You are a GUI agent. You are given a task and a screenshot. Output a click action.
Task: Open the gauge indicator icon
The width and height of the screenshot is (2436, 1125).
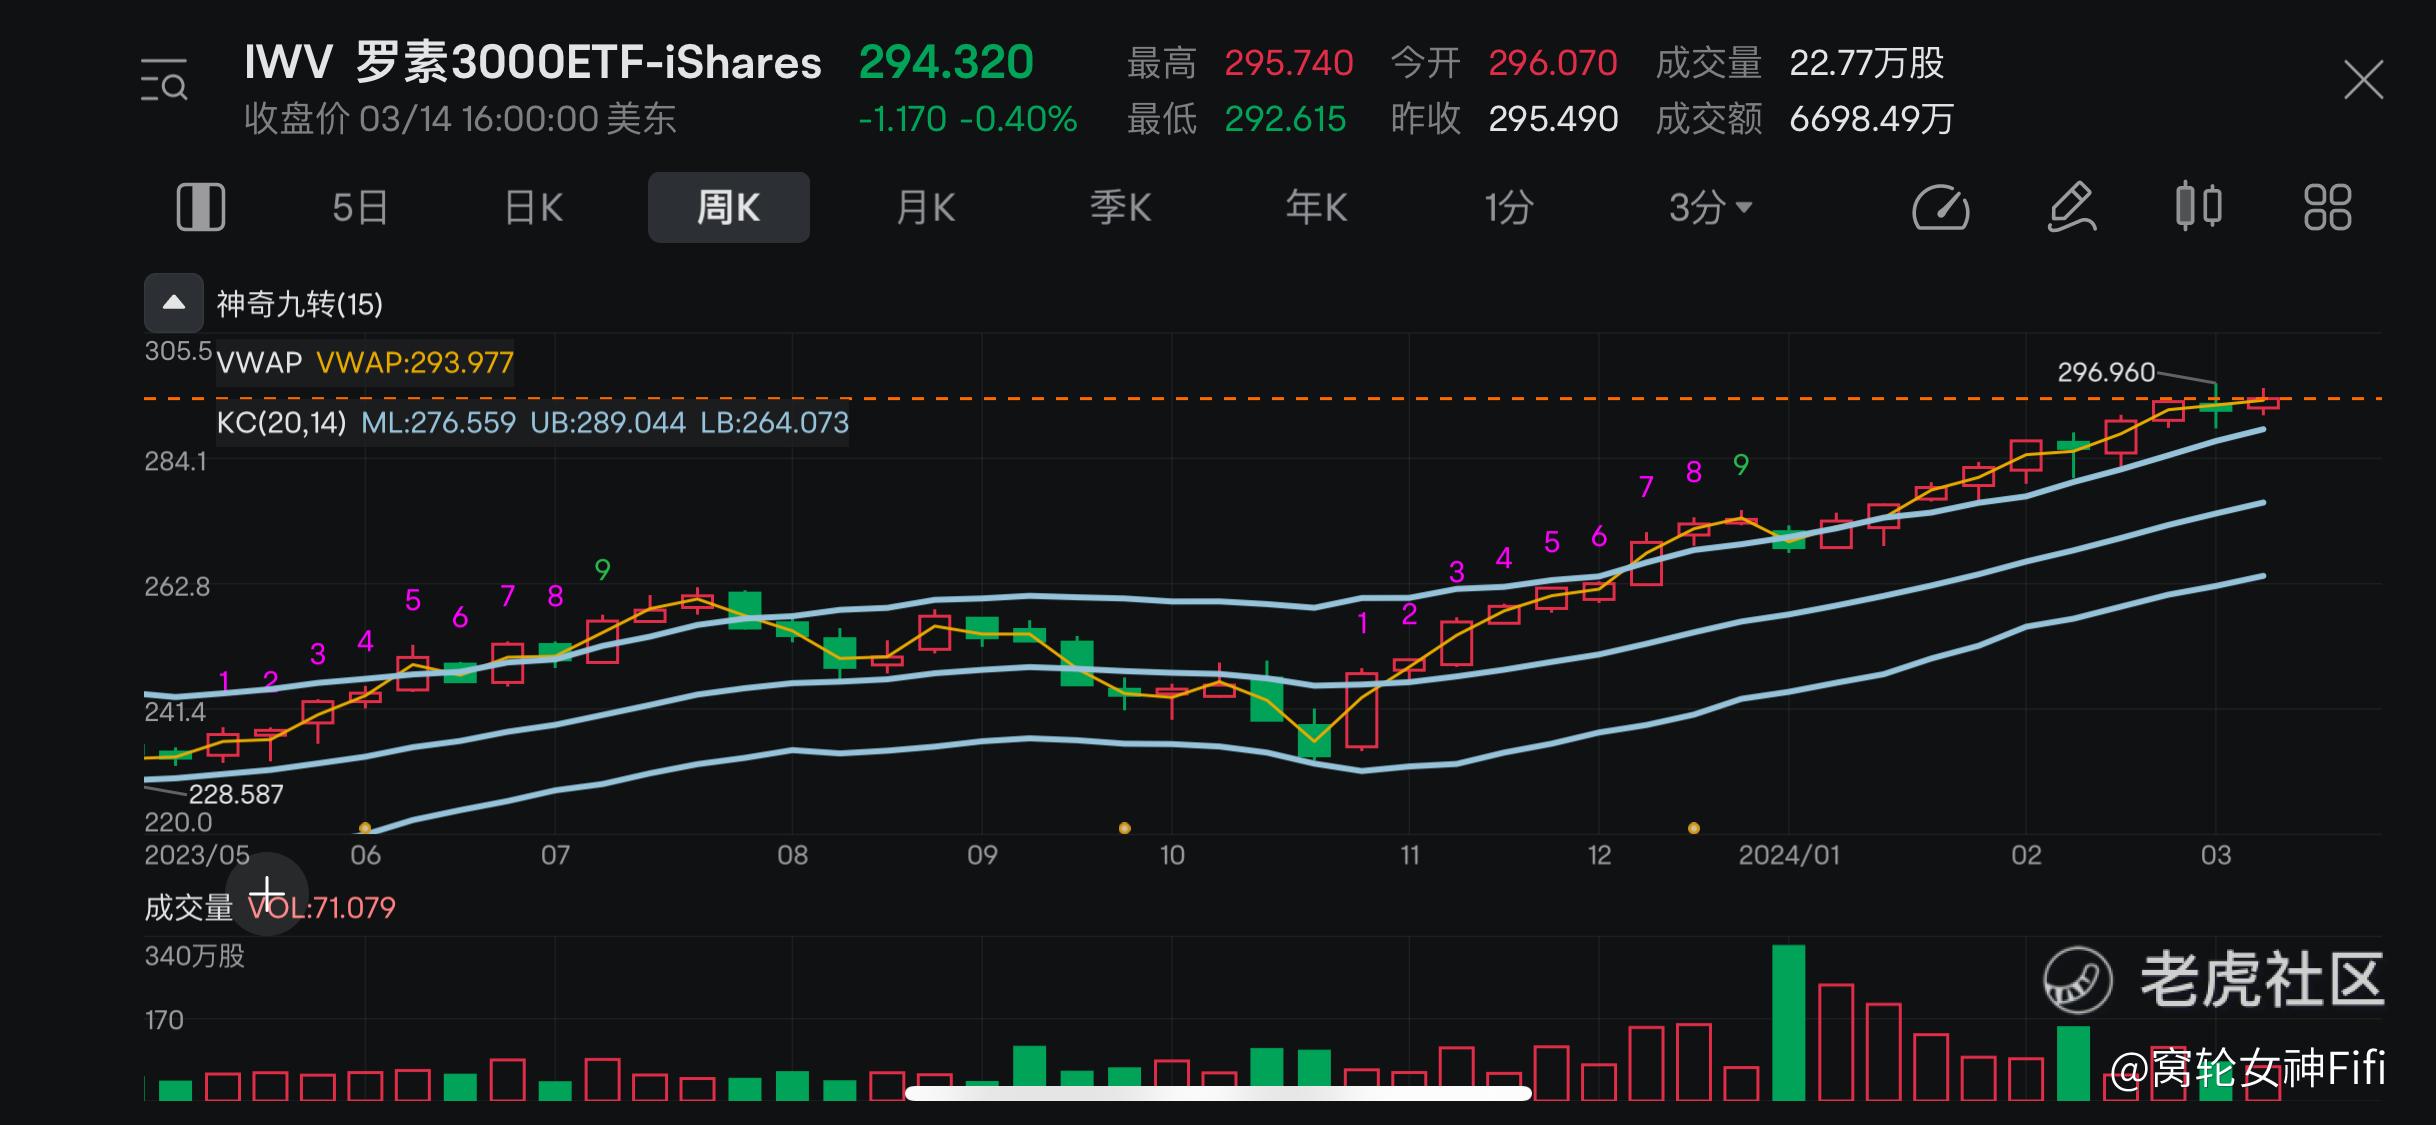[x=1941, y=208]
